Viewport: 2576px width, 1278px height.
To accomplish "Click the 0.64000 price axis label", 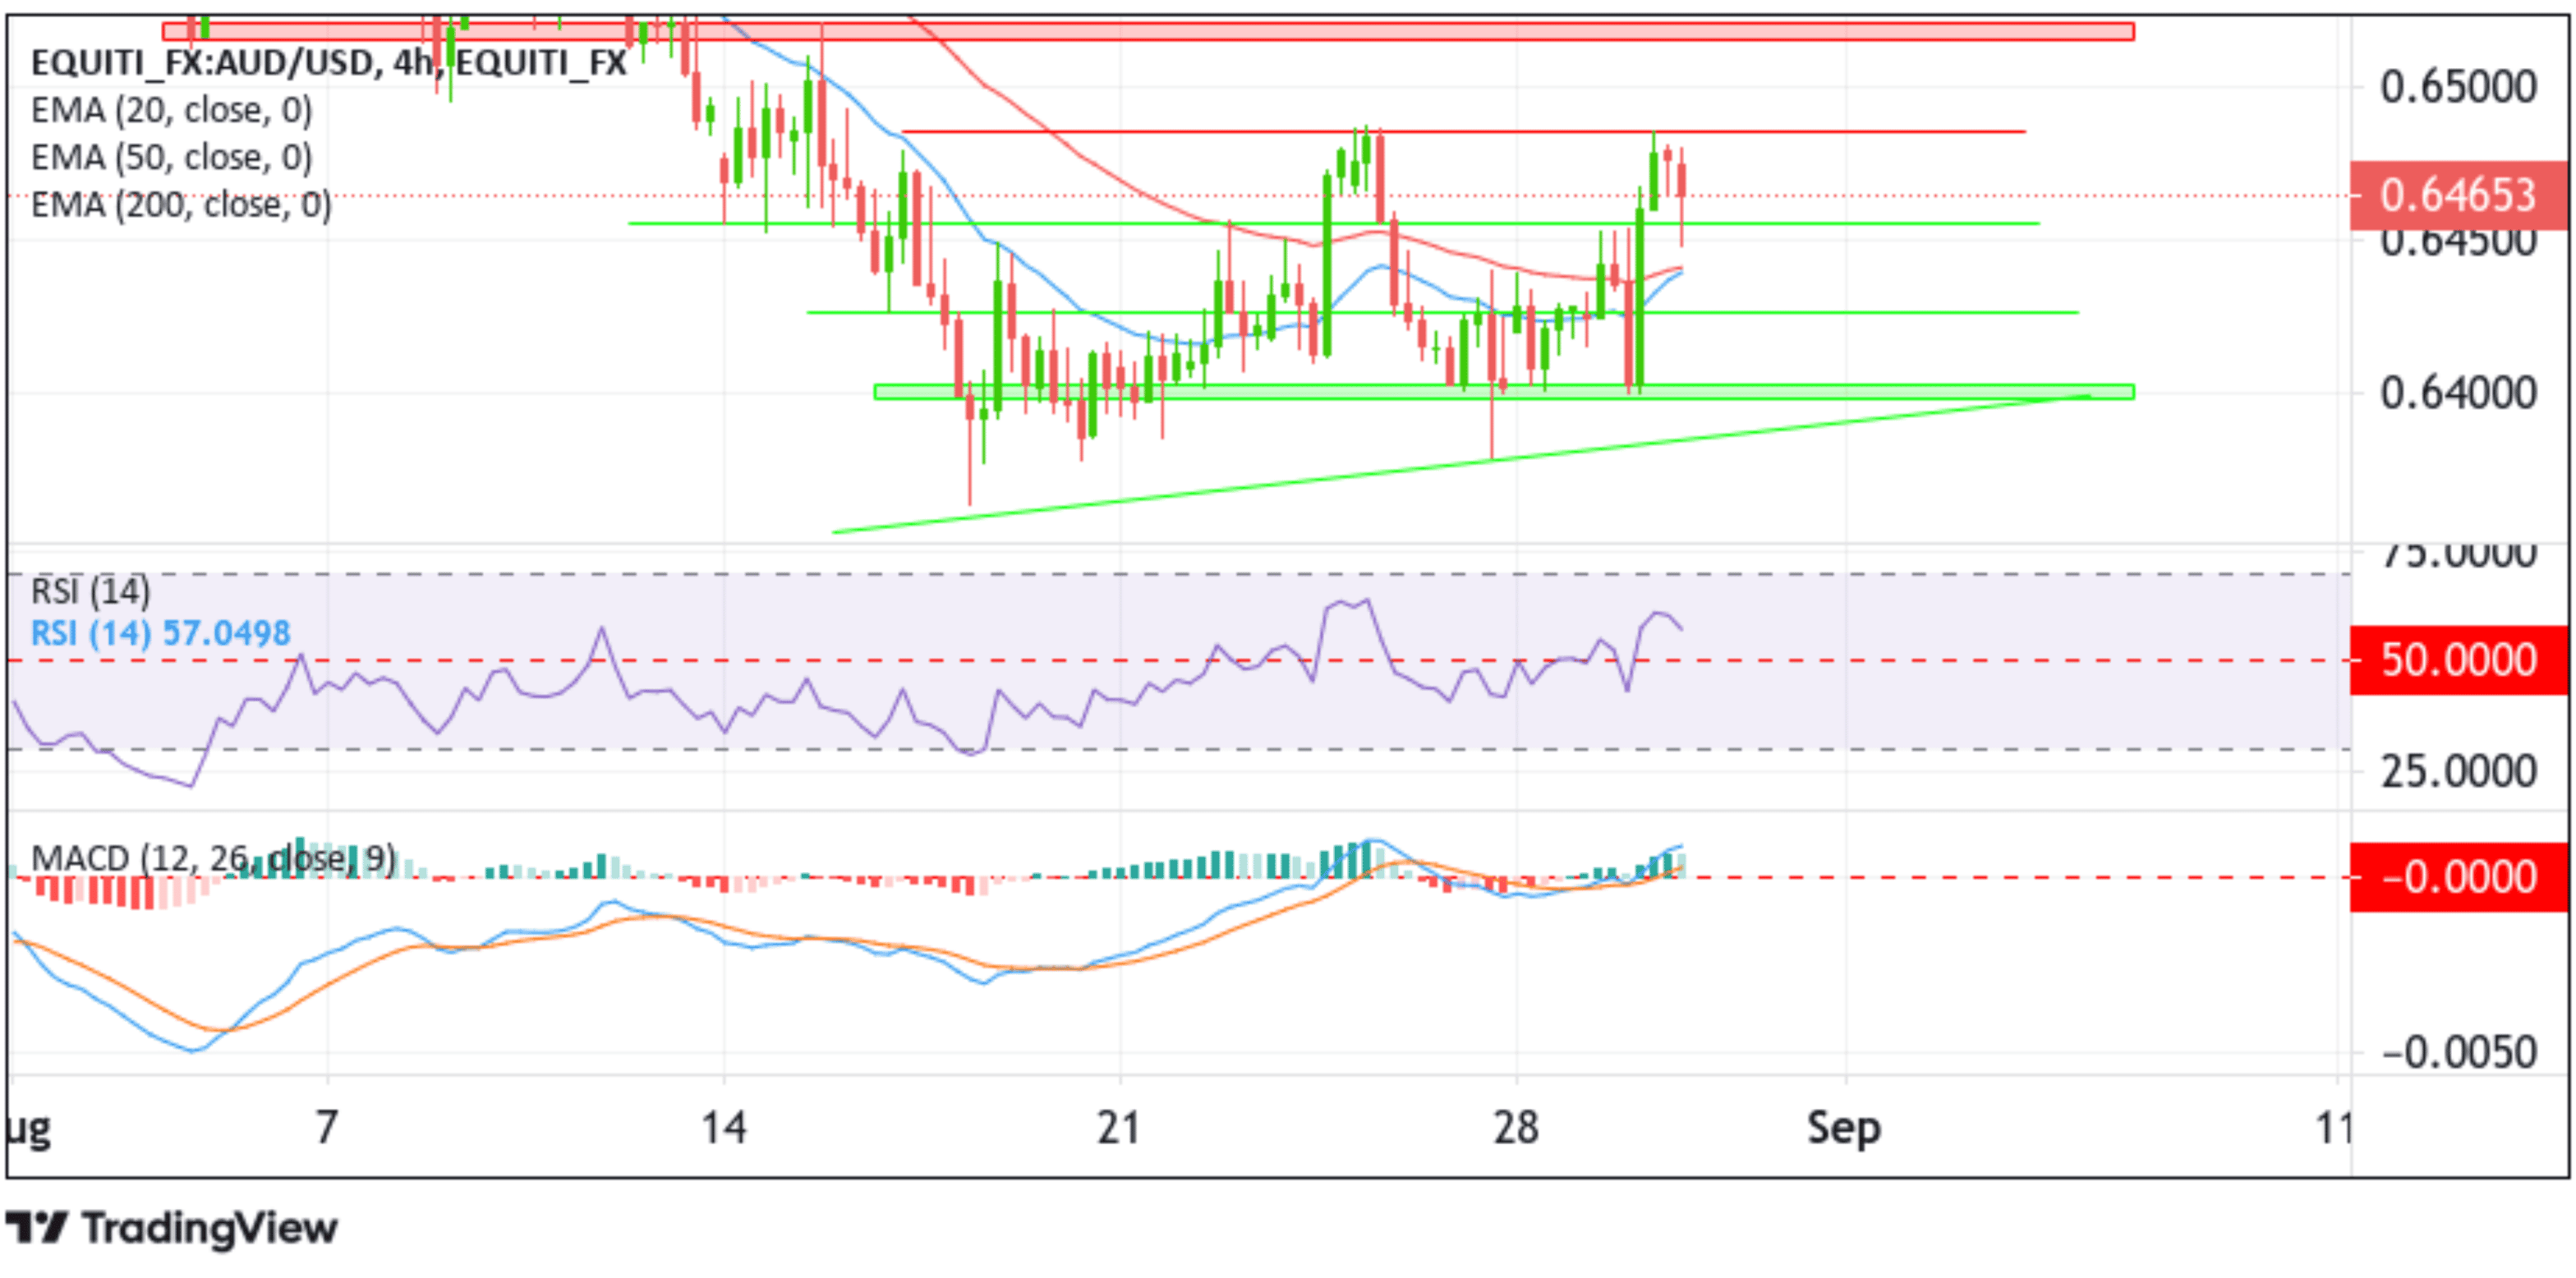I will 2458,393.
